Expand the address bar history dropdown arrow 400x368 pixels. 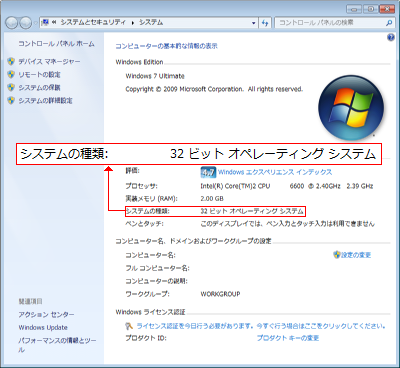tap(254, 23)
